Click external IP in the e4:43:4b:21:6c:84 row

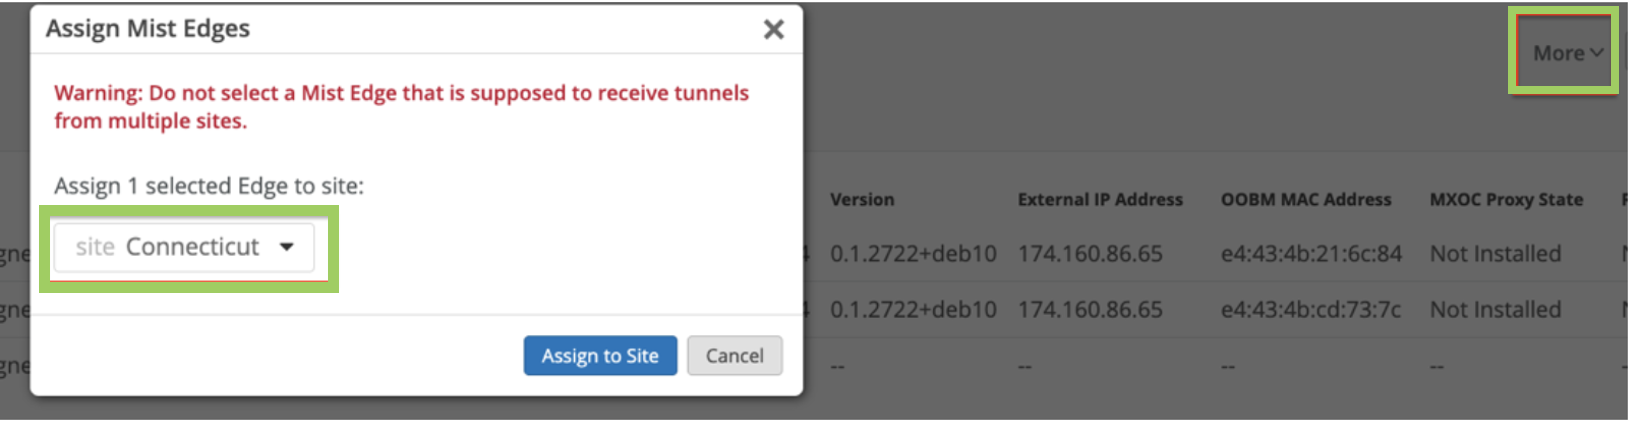coord(1090,254)
